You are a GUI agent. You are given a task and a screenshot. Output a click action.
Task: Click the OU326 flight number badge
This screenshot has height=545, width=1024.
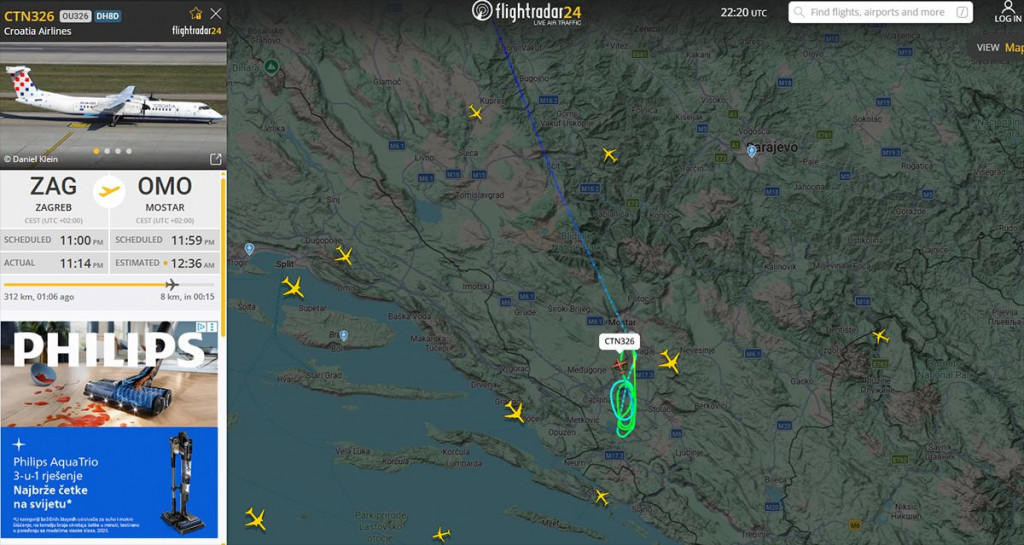click(x=75, y=16)
